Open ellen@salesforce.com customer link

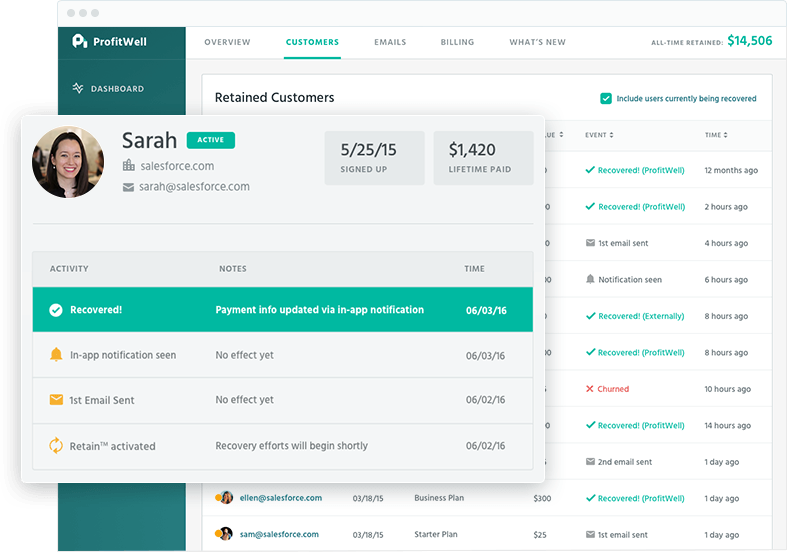point(281,498)
